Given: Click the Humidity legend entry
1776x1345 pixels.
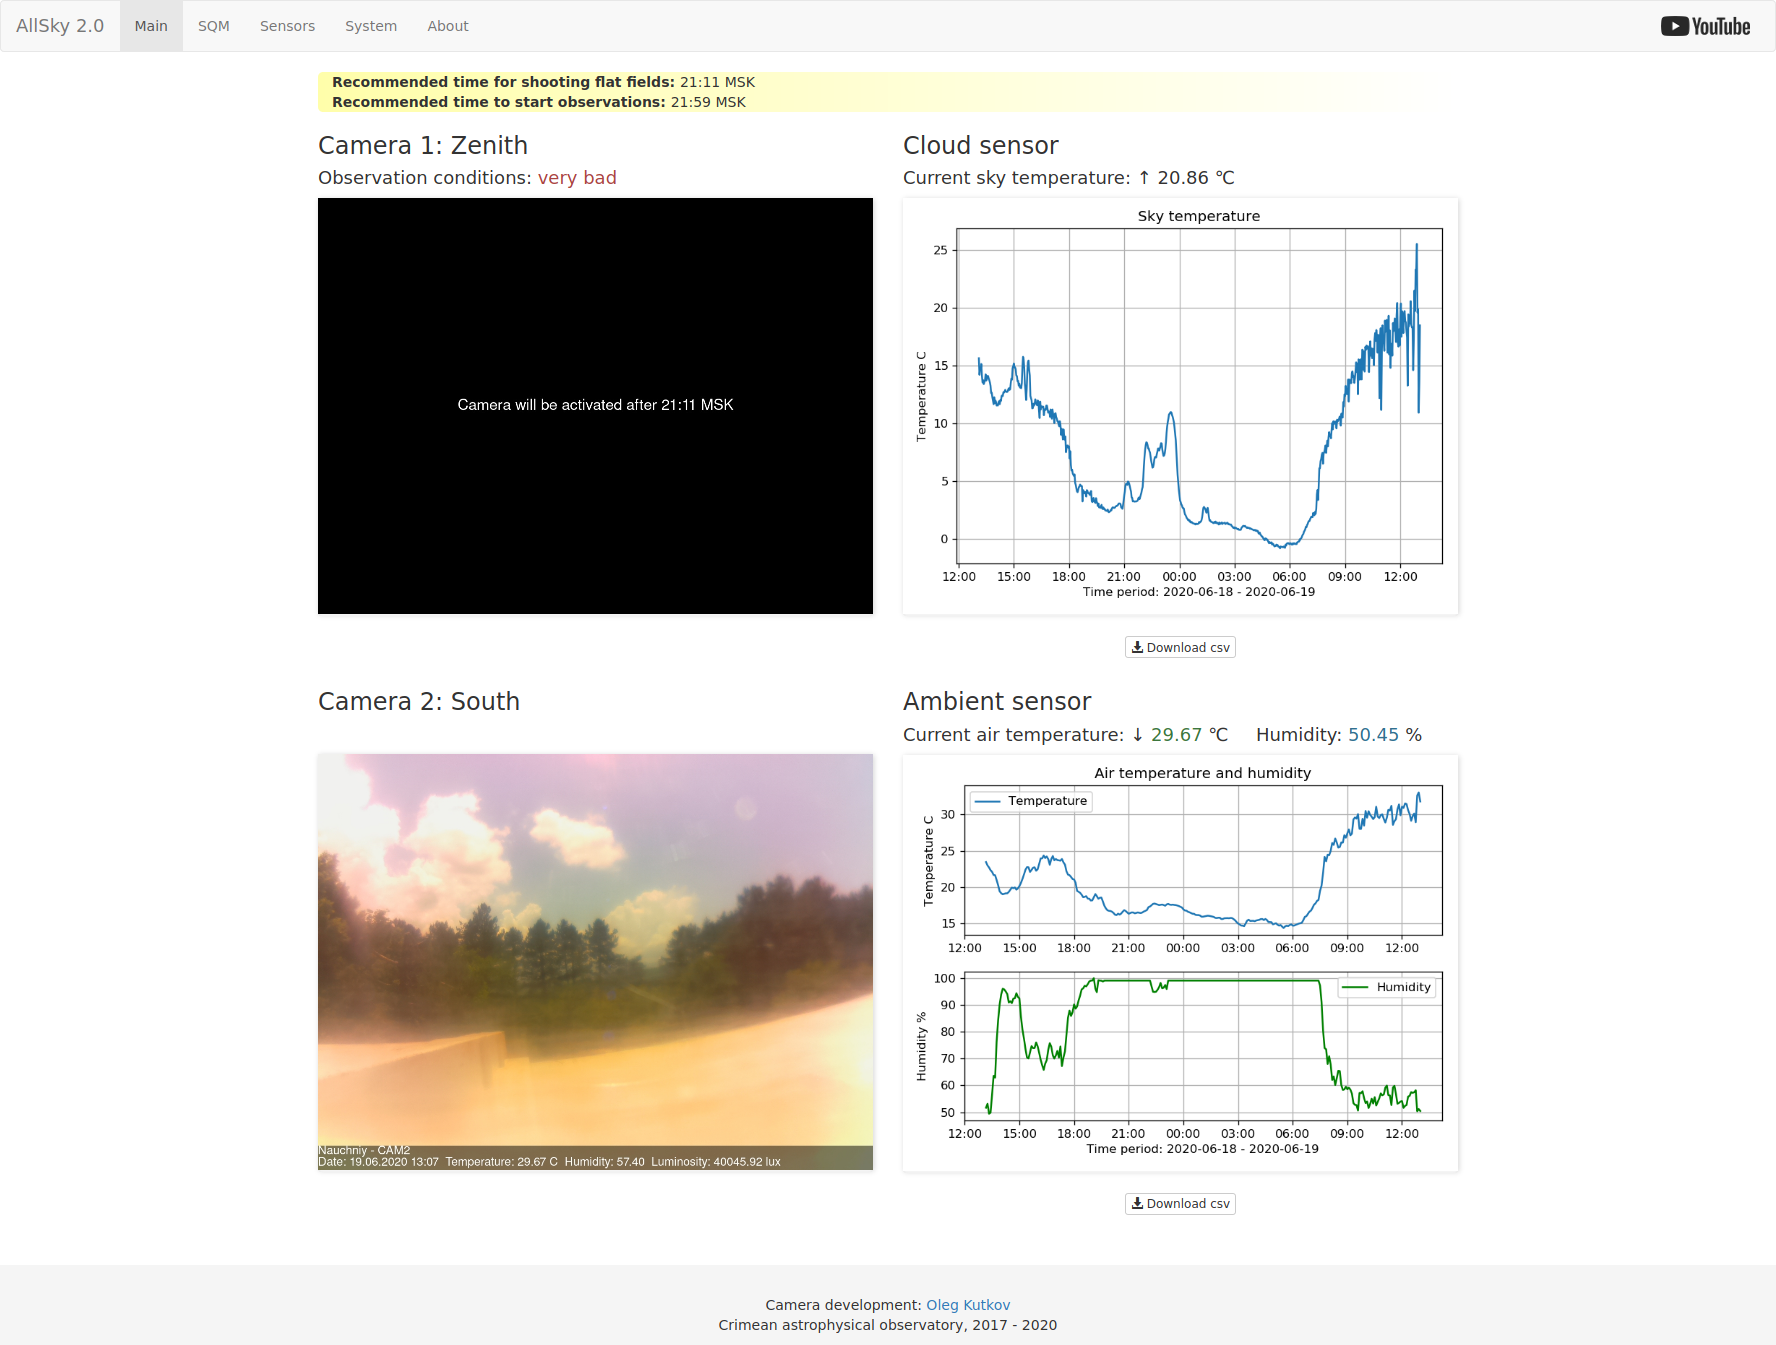Looking at the screenshot, I should 1388,987.
